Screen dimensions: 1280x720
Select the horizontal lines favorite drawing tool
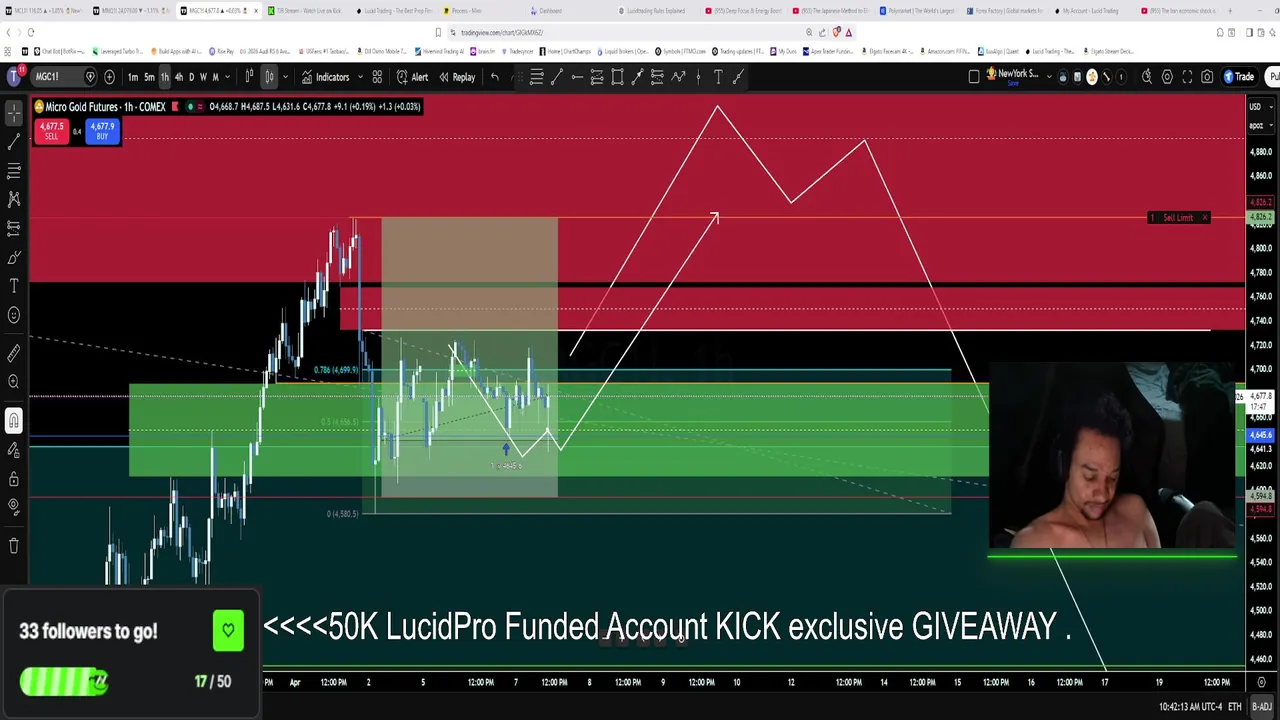(x=537, y=77)
